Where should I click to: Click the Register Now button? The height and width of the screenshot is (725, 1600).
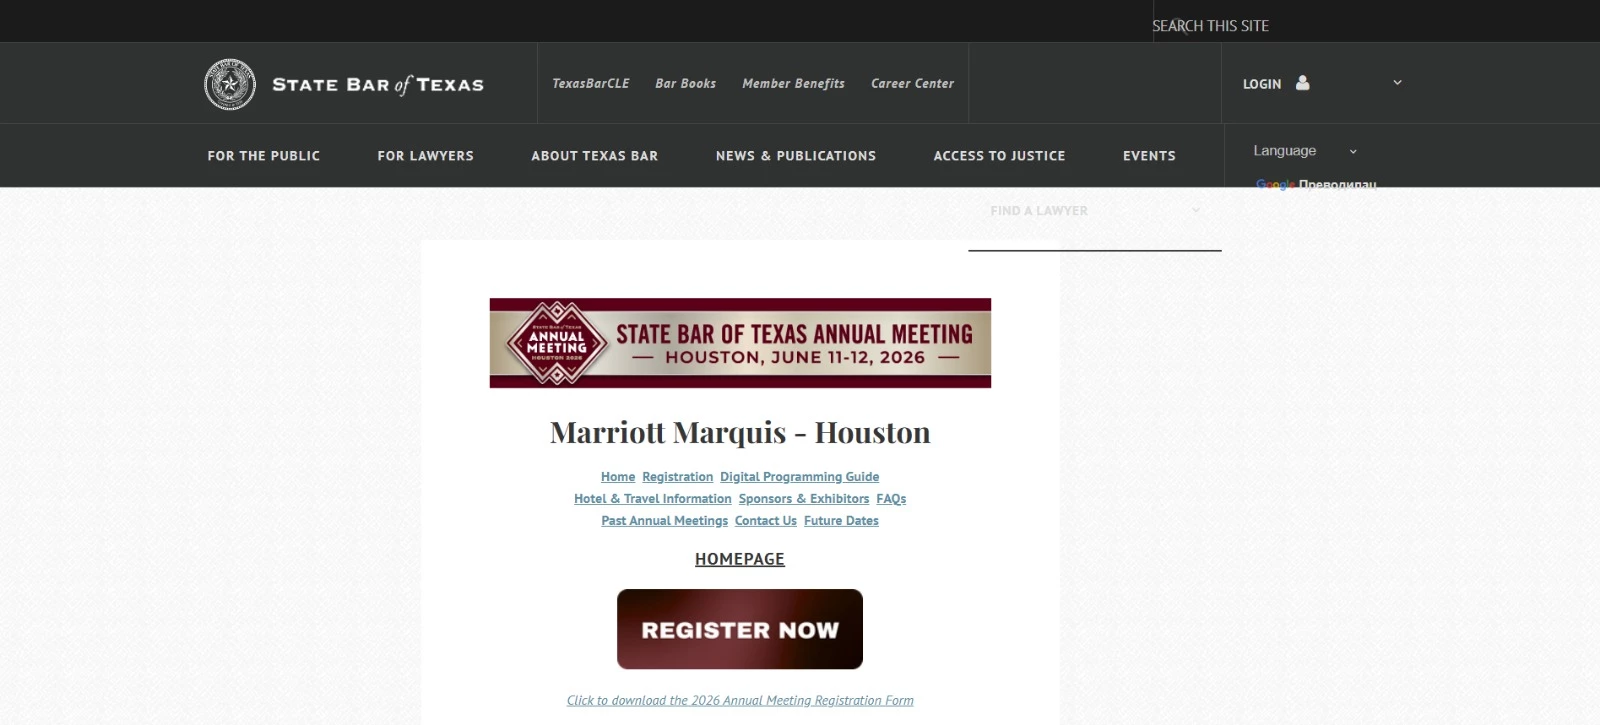pos(740,629)
